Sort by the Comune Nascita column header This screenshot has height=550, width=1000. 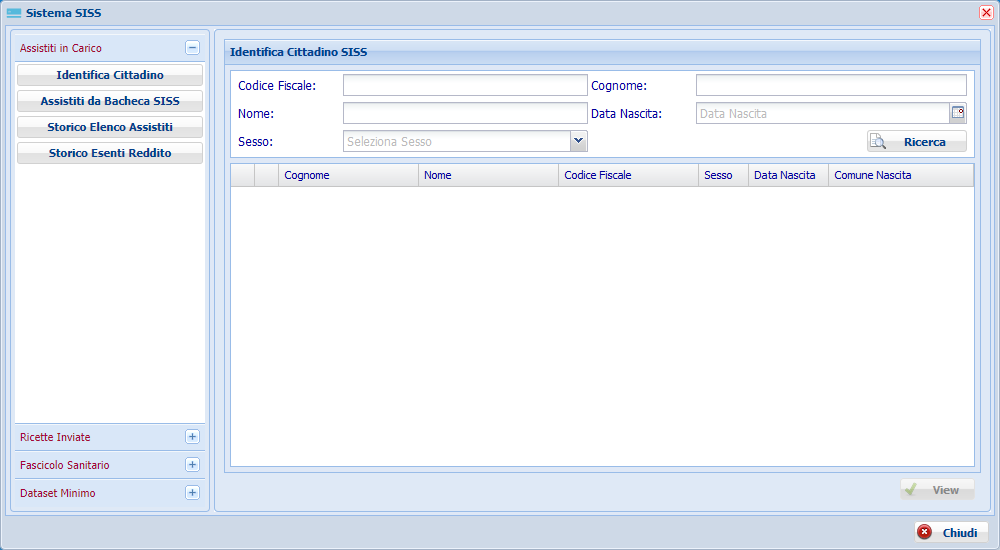pos(901,175)
